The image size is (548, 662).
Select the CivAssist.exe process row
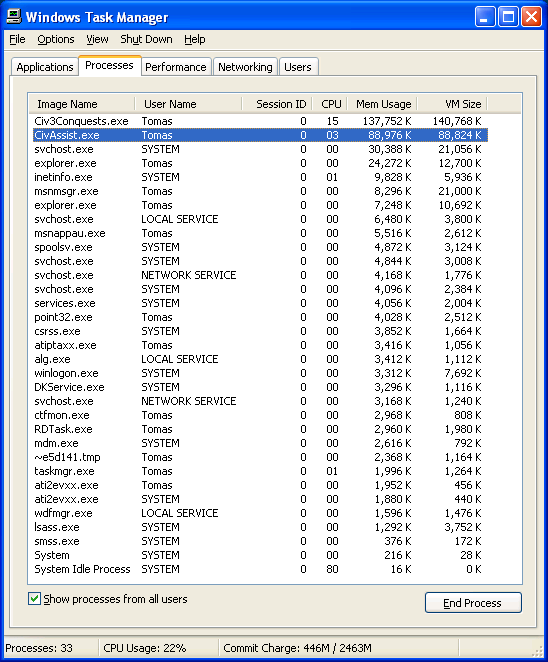coord(258,135)
